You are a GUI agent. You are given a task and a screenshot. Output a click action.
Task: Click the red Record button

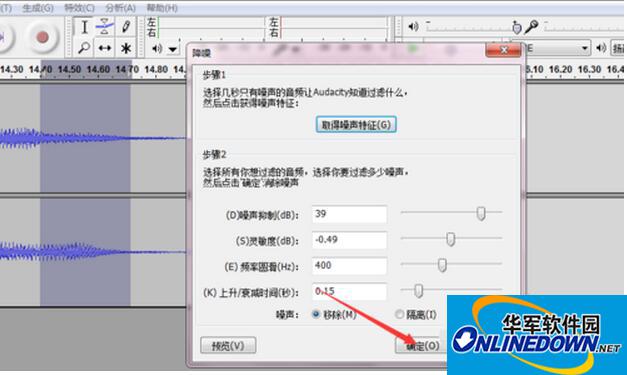[x=42, y=37]
